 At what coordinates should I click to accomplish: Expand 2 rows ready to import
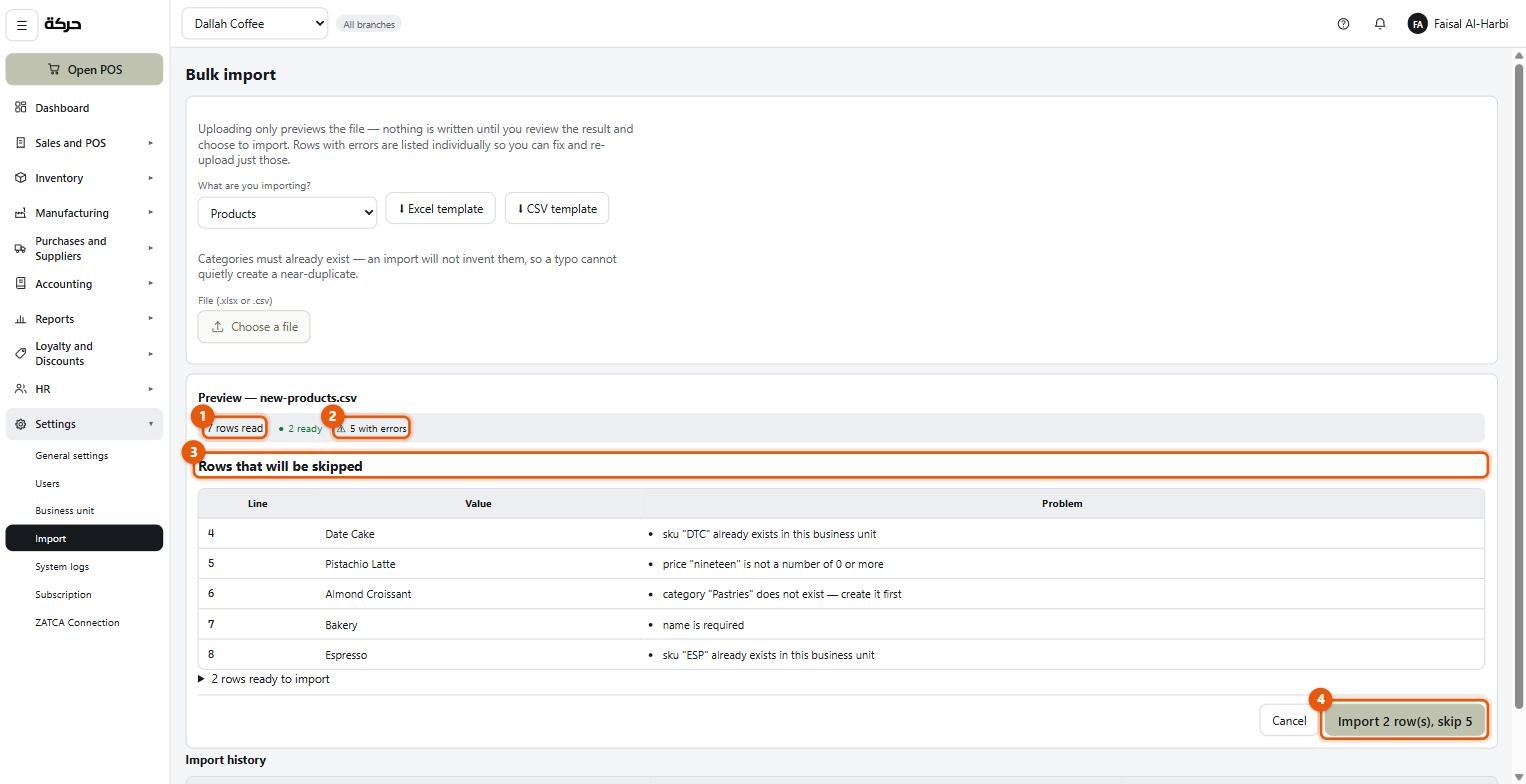point(264,679)
